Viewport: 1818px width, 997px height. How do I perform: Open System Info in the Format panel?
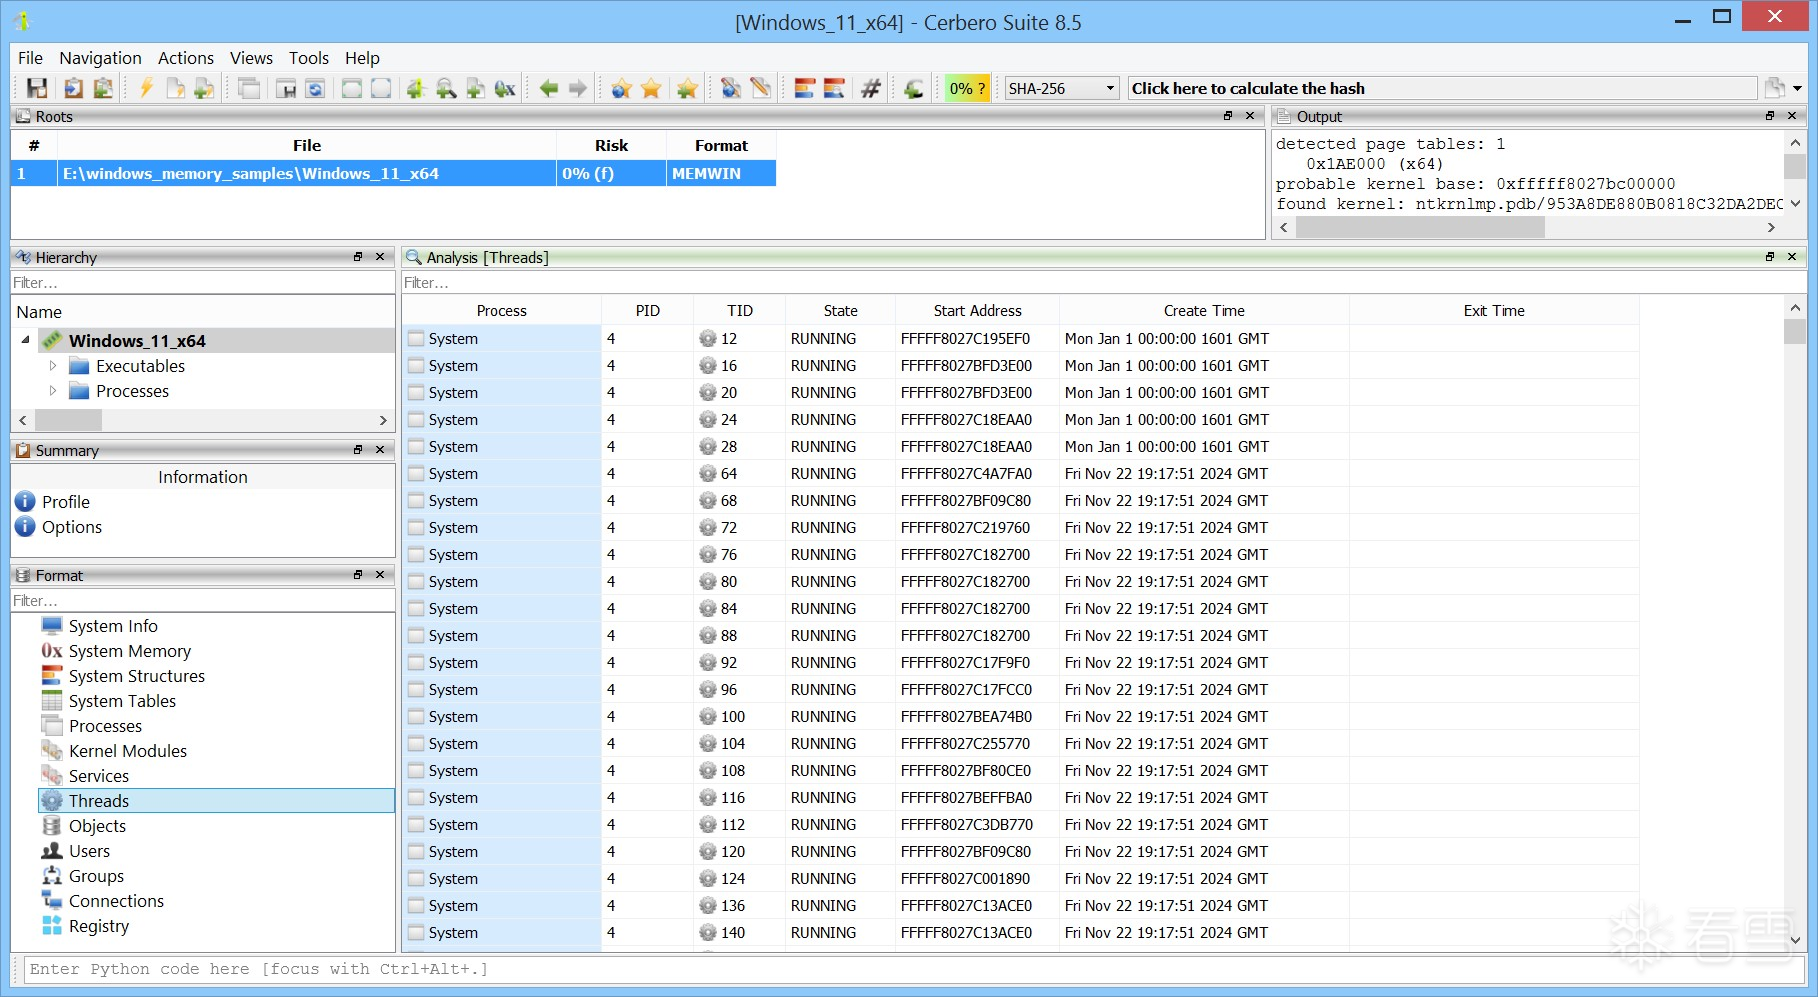pos(113,626)
